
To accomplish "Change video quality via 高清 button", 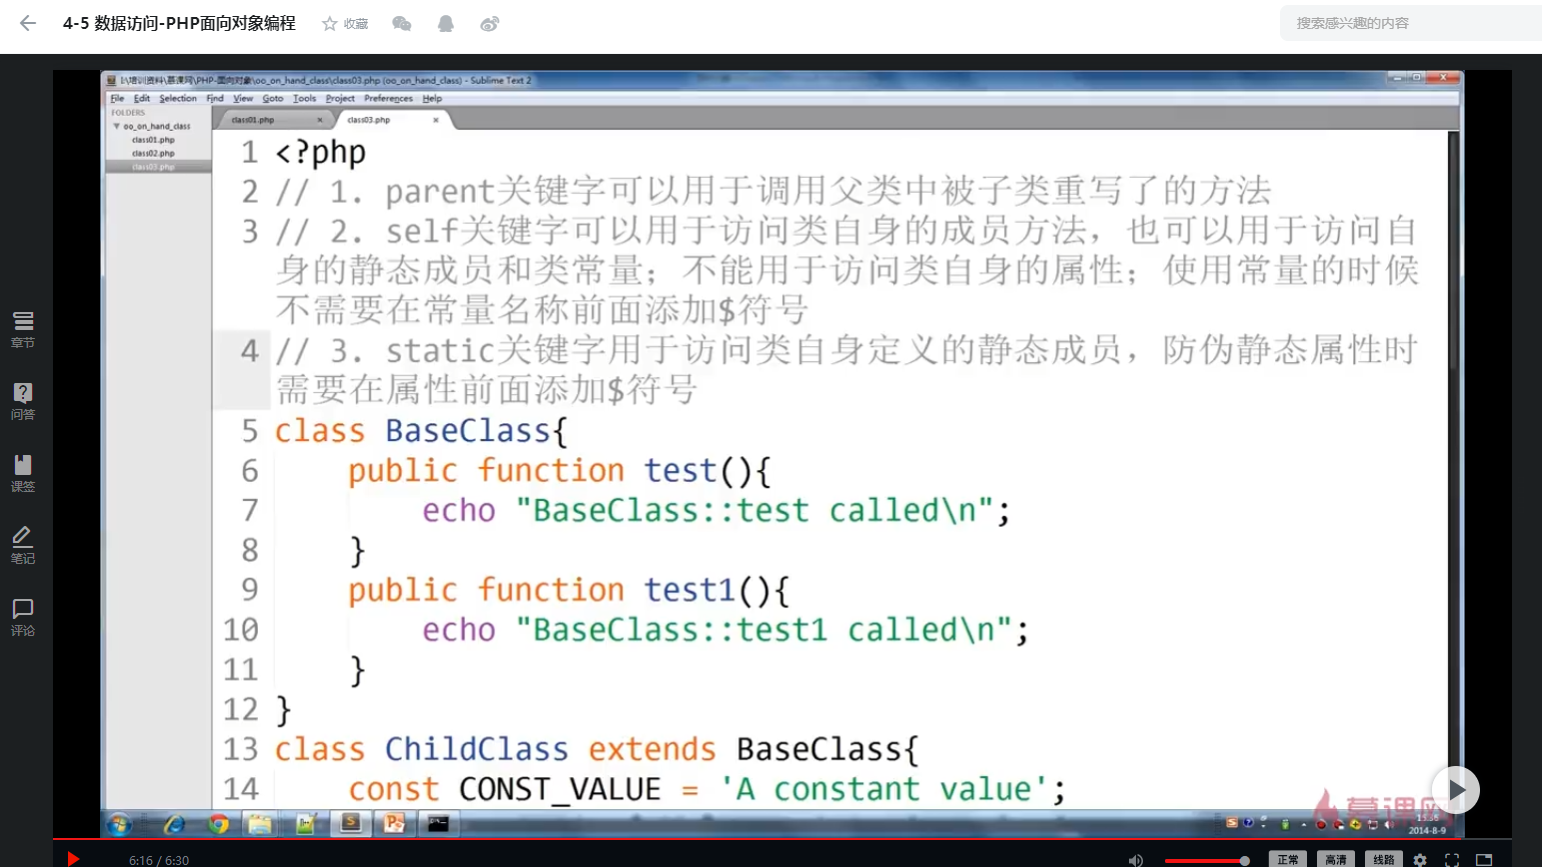I will tap(1335, 860).
